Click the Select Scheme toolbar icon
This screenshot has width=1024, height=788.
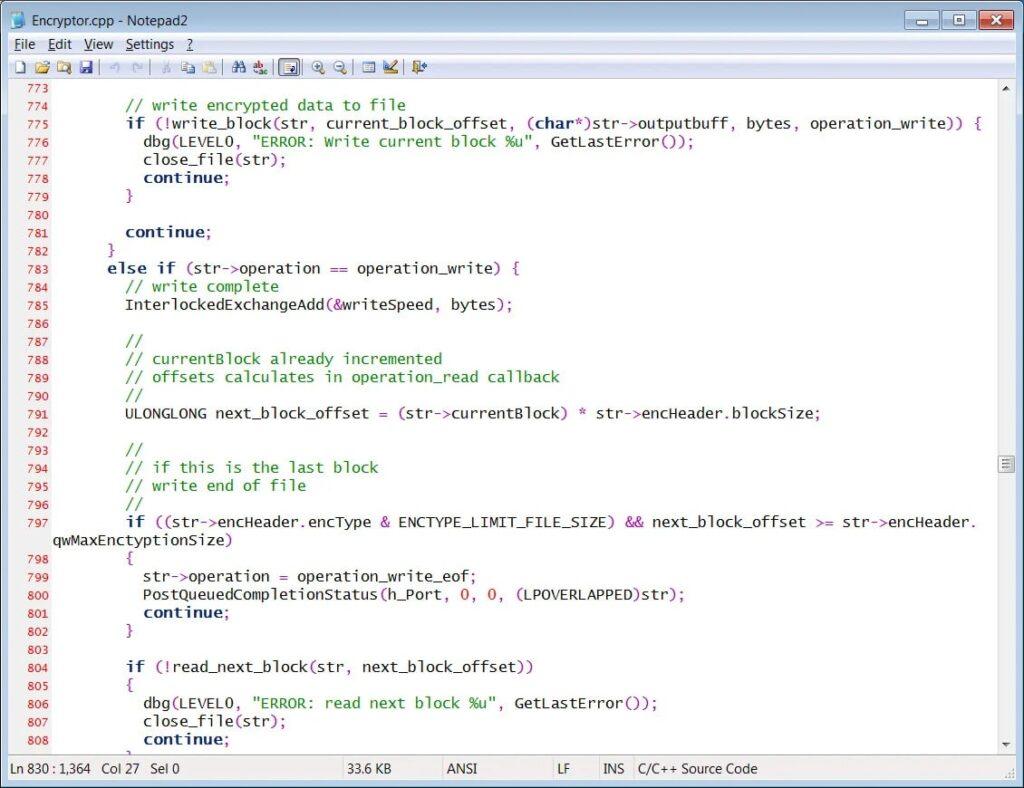[x=369, y=67]
